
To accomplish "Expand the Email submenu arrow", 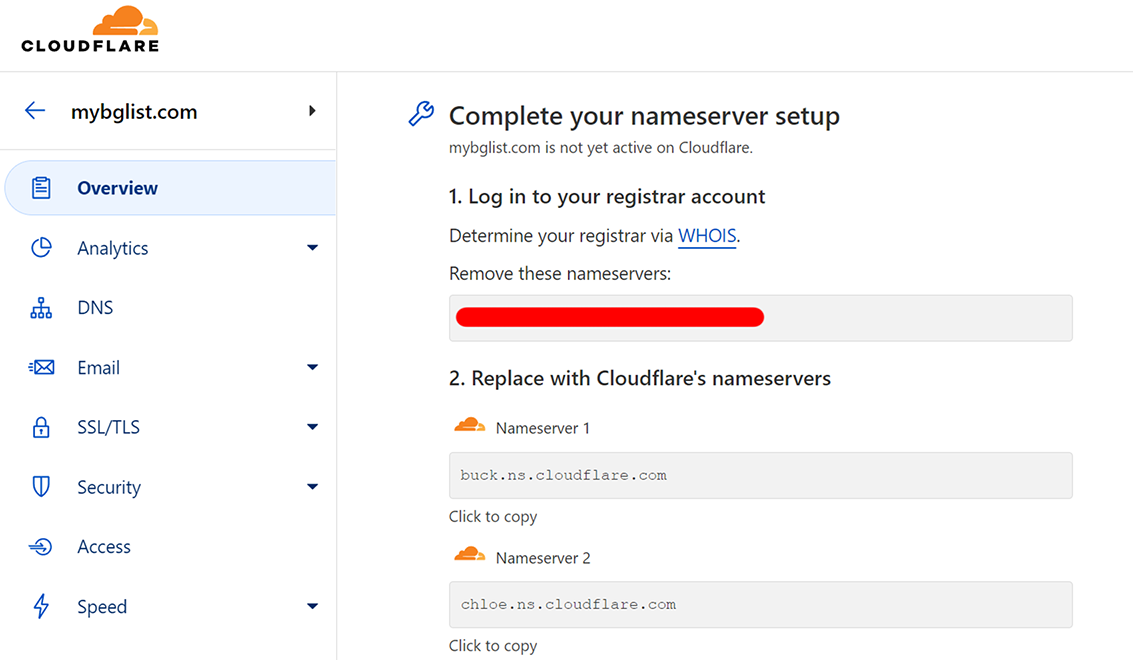I will pos(312,367).
